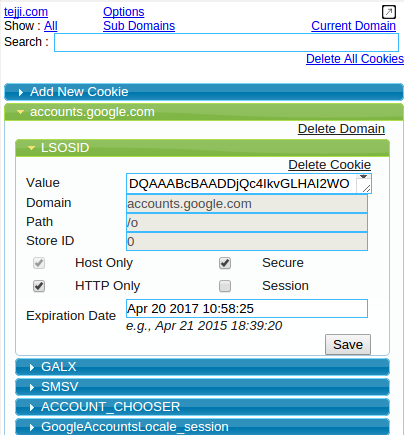Uncheck the HTTP Only checkbox
Viewport: 404px width, 435px height.
click(39, 286)
